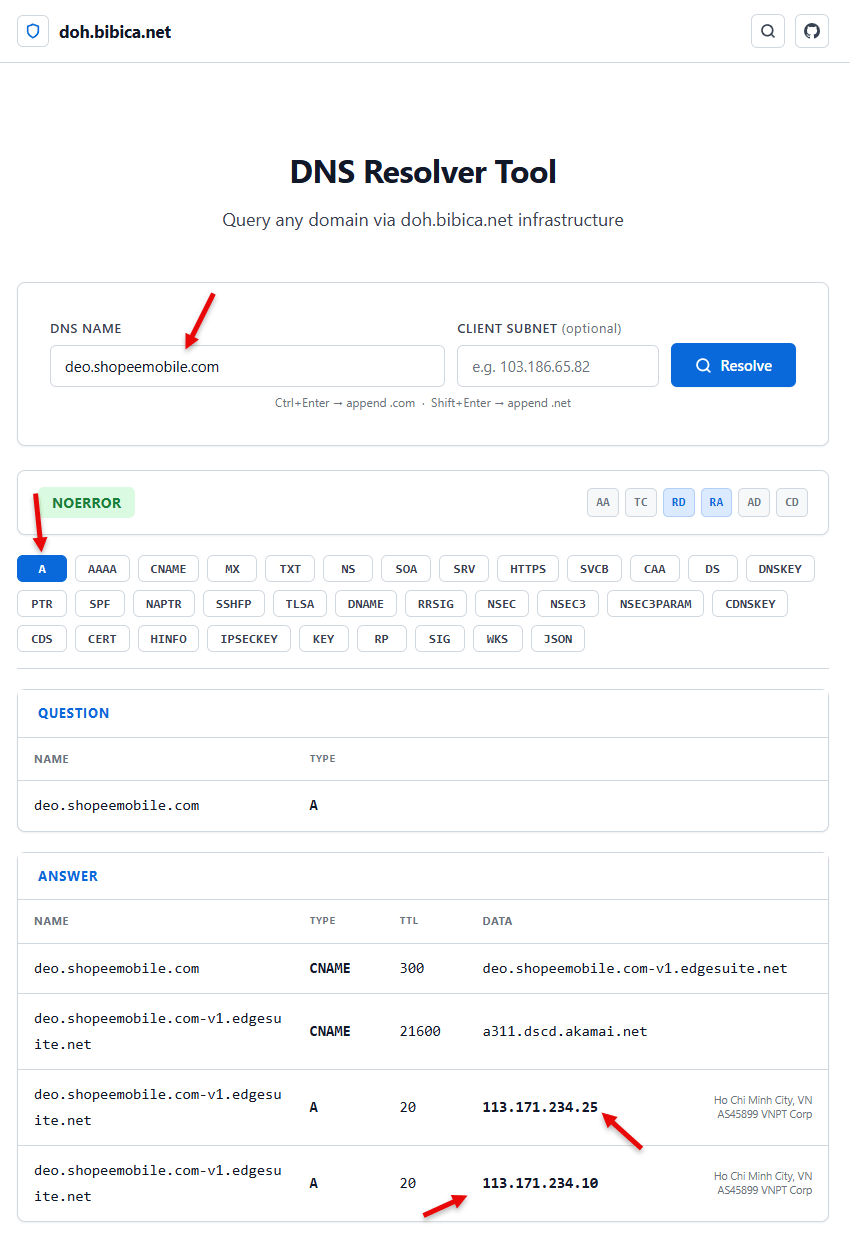Pick the DNSKEY record type

[x=780, y=569]
